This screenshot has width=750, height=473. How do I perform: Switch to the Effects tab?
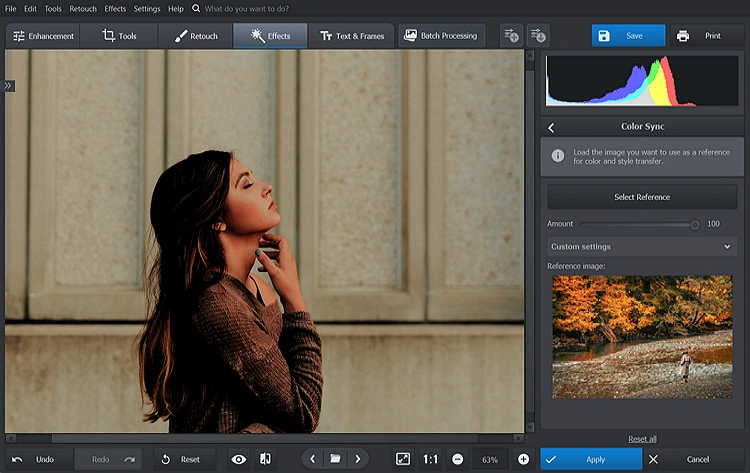pyautogui.click(x=270, y=36)
